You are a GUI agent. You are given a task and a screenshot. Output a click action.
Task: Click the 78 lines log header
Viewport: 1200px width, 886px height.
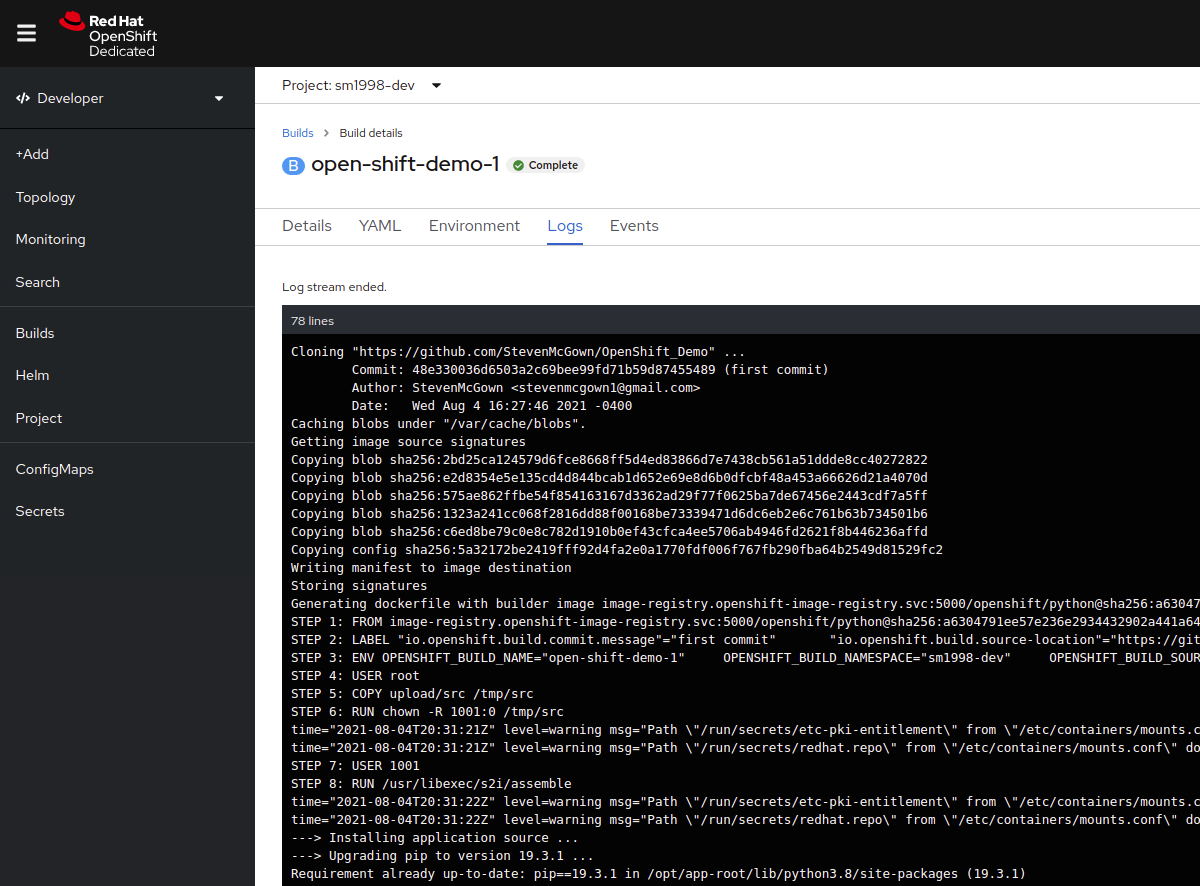pos(312,321)
